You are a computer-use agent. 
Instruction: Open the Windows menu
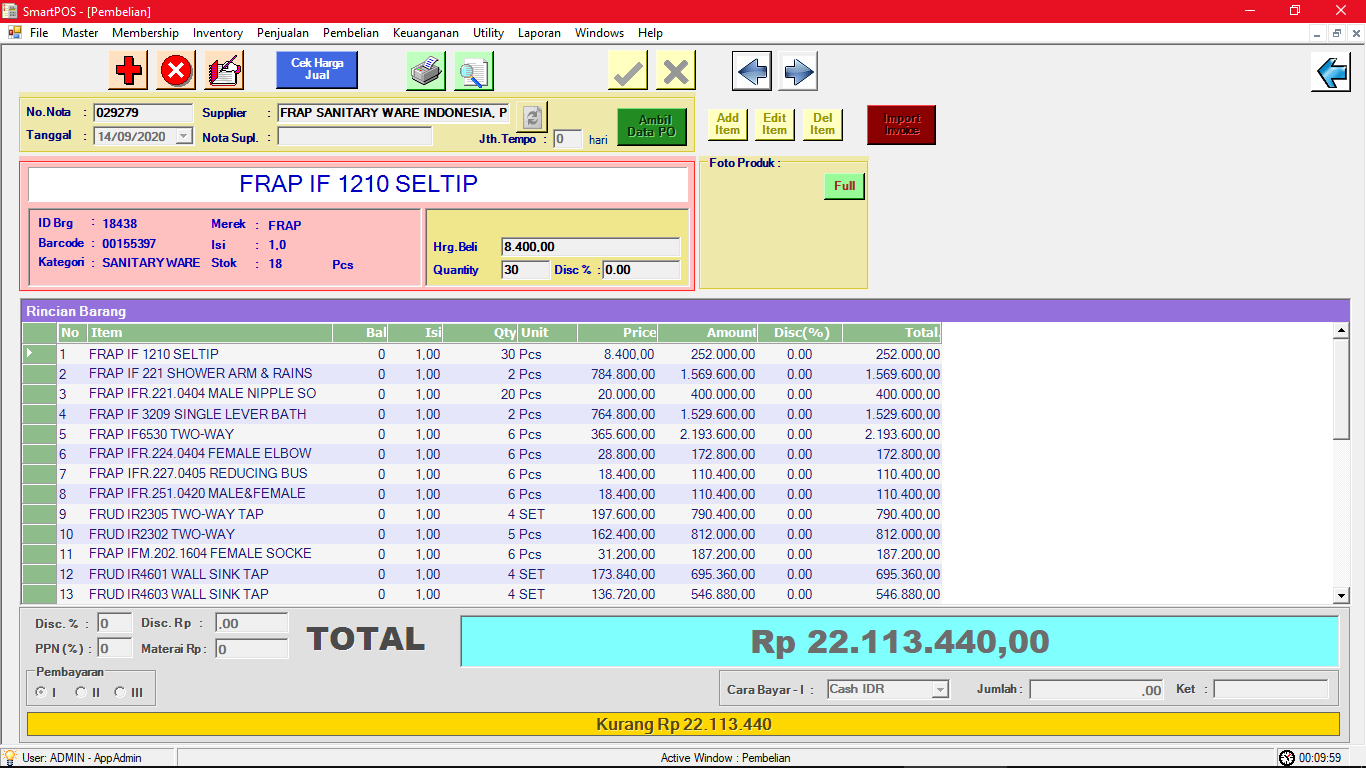pos(600,33)
